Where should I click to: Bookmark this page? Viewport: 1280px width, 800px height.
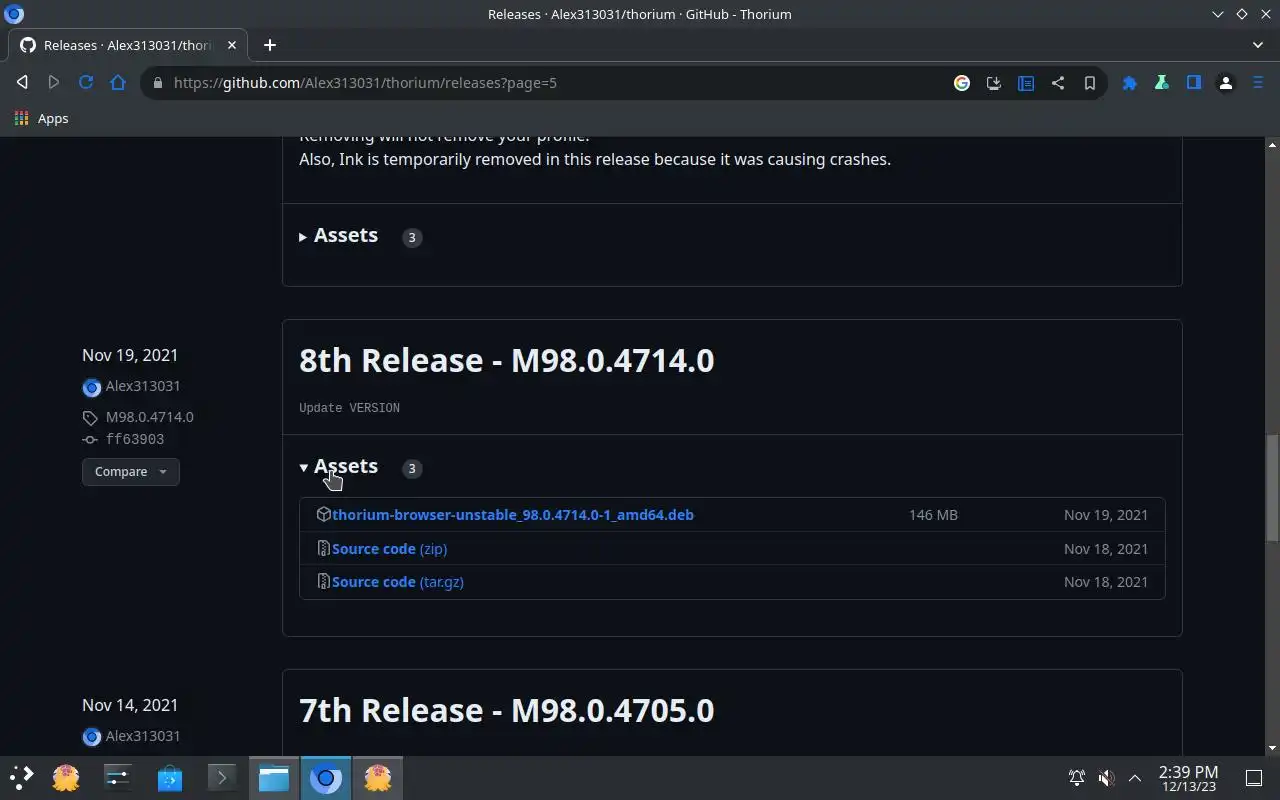pos(1090,83)
